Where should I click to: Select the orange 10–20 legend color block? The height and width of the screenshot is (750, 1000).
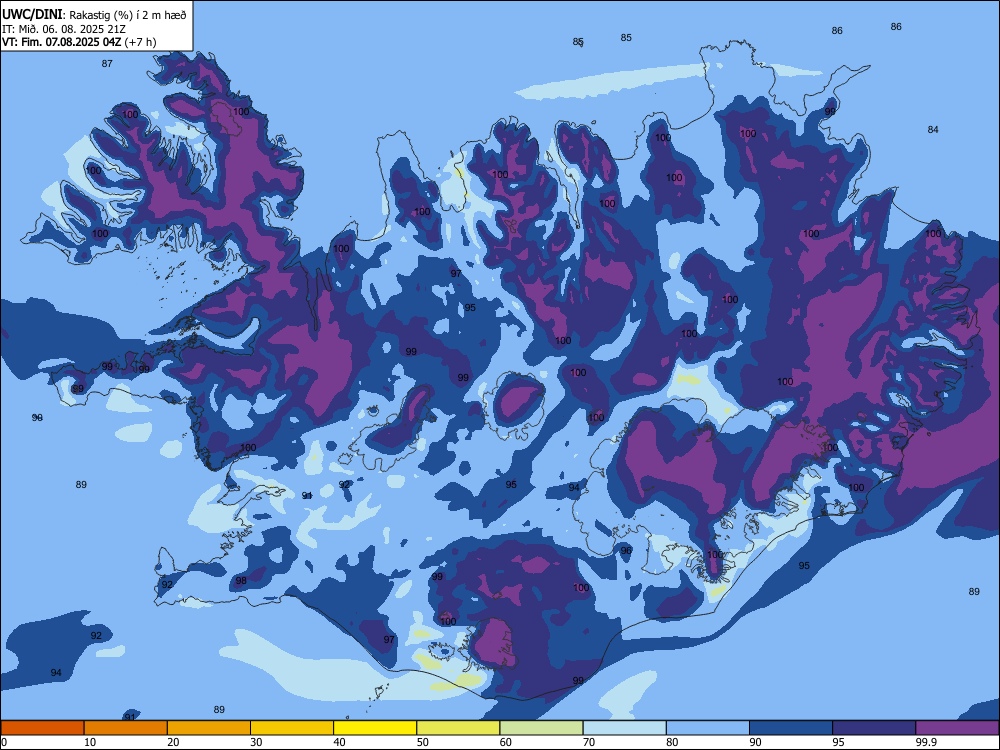pos(126,728)
